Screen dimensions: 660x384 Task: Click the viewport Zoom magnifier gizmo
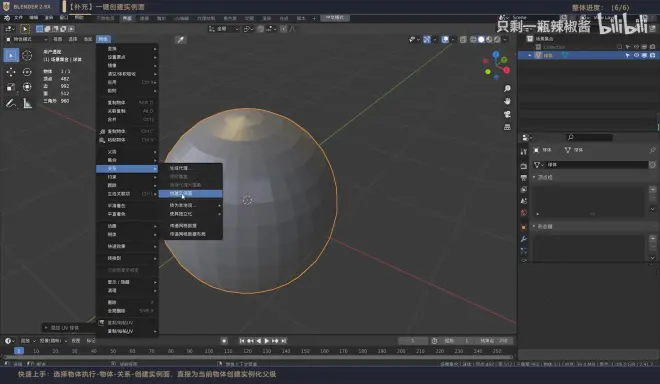coord(507,88)
